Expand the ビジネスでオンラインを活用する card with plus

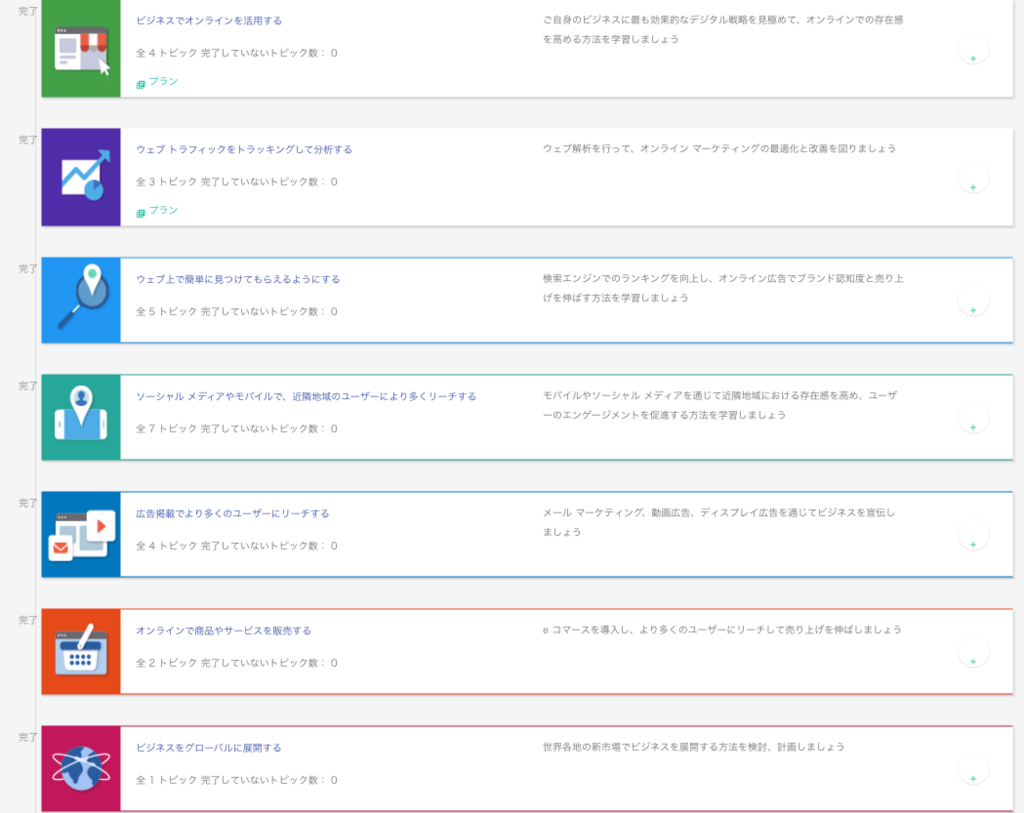973,49
